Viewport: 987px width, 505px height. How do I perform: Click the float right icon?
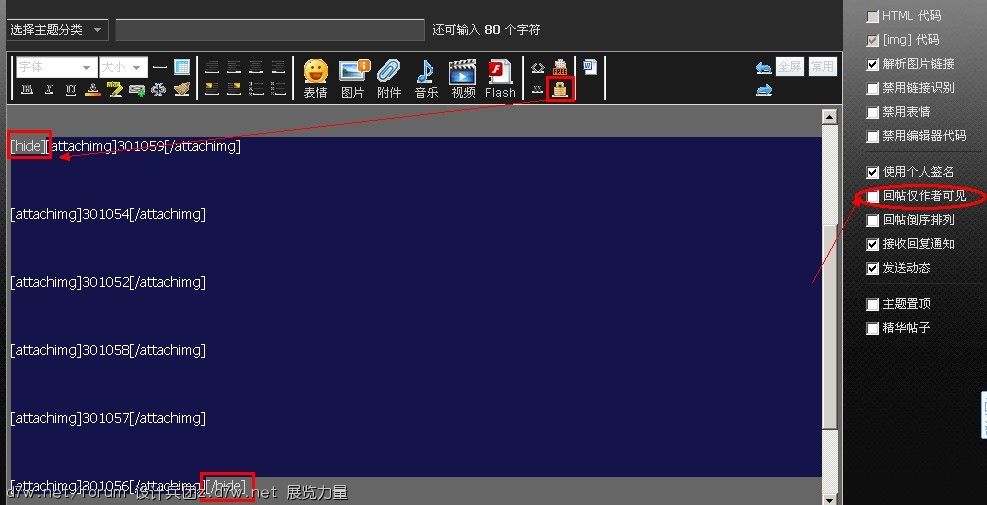tap(234, 89)
